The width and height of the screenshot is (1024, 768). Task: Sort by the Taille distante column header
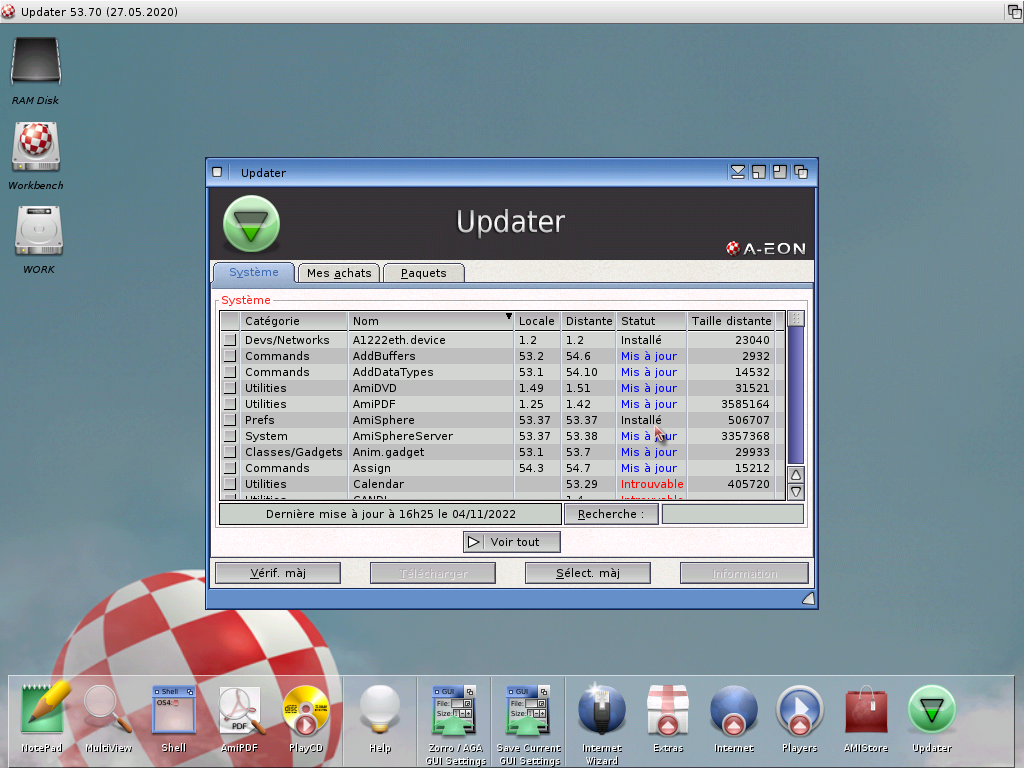click(731, 321)
